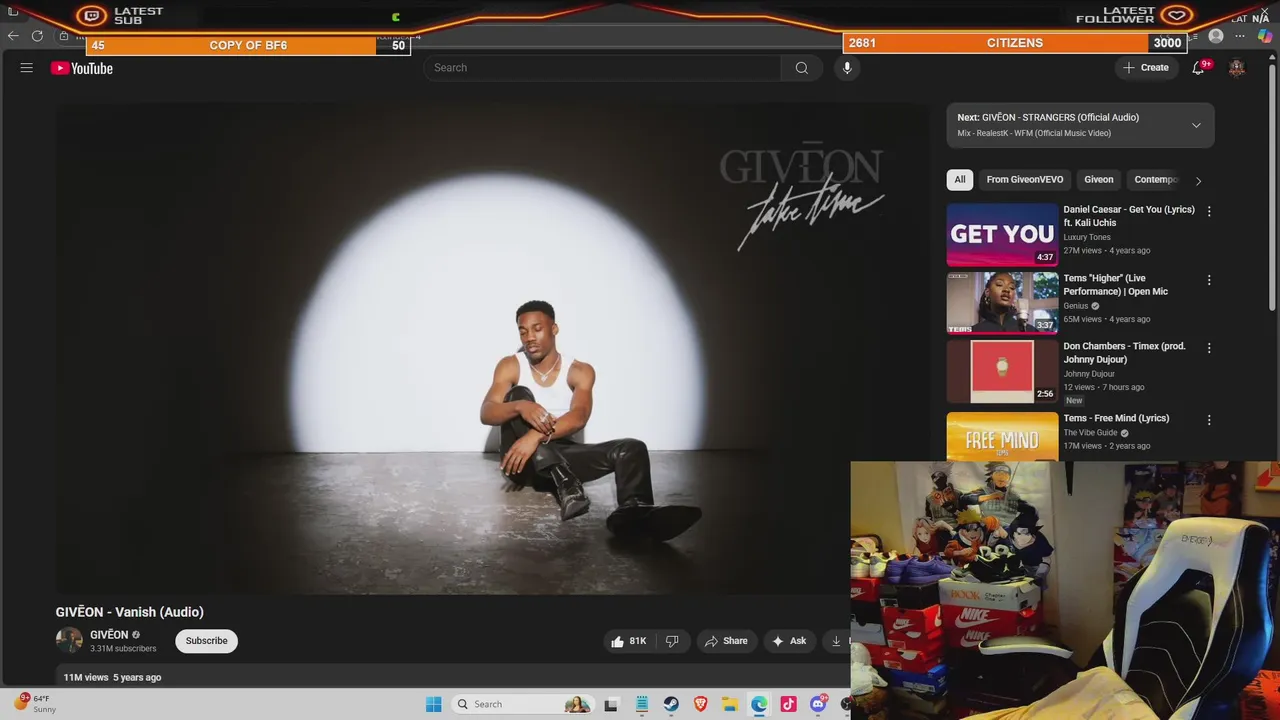Expand the Next up mix queue chevron
The height and width of the screenshot is (720, 1280).
point(1196,125)
